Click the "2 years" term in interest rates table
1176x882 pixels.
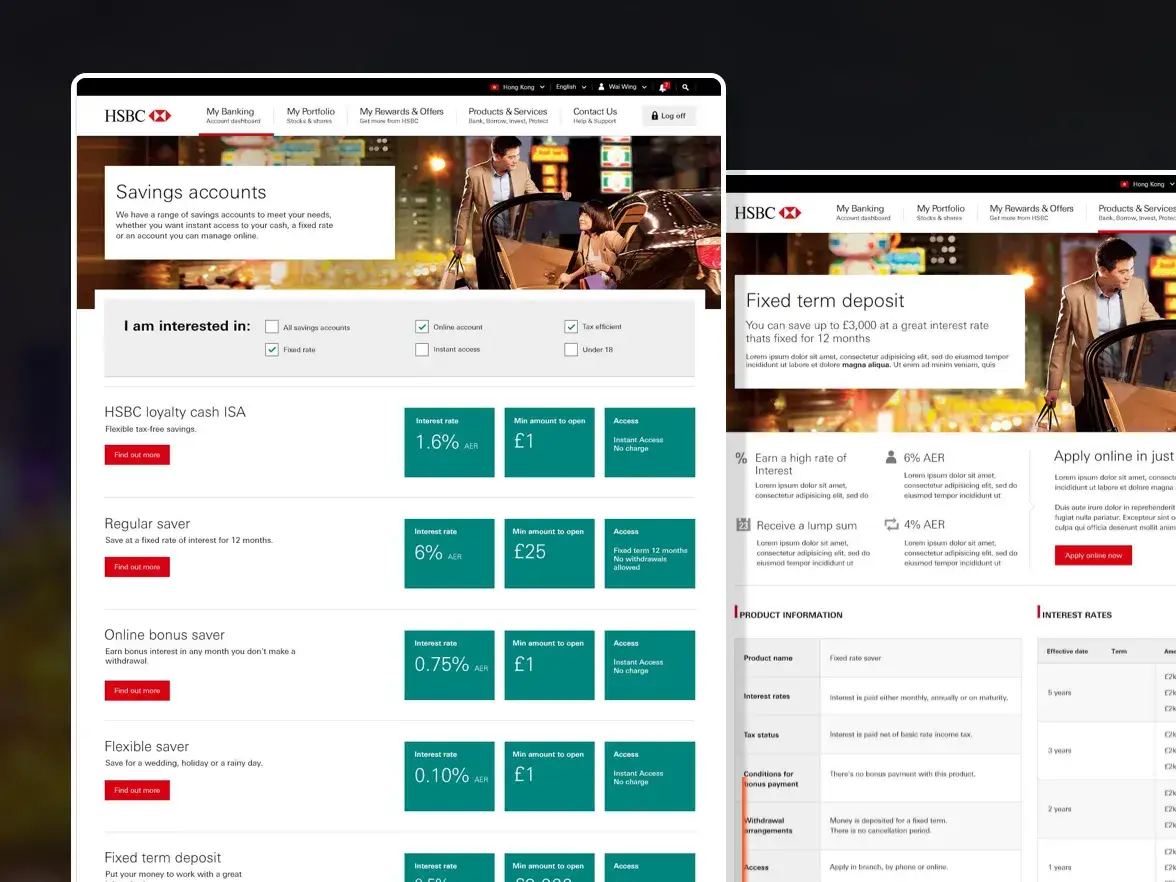[x=1059, y=809]
